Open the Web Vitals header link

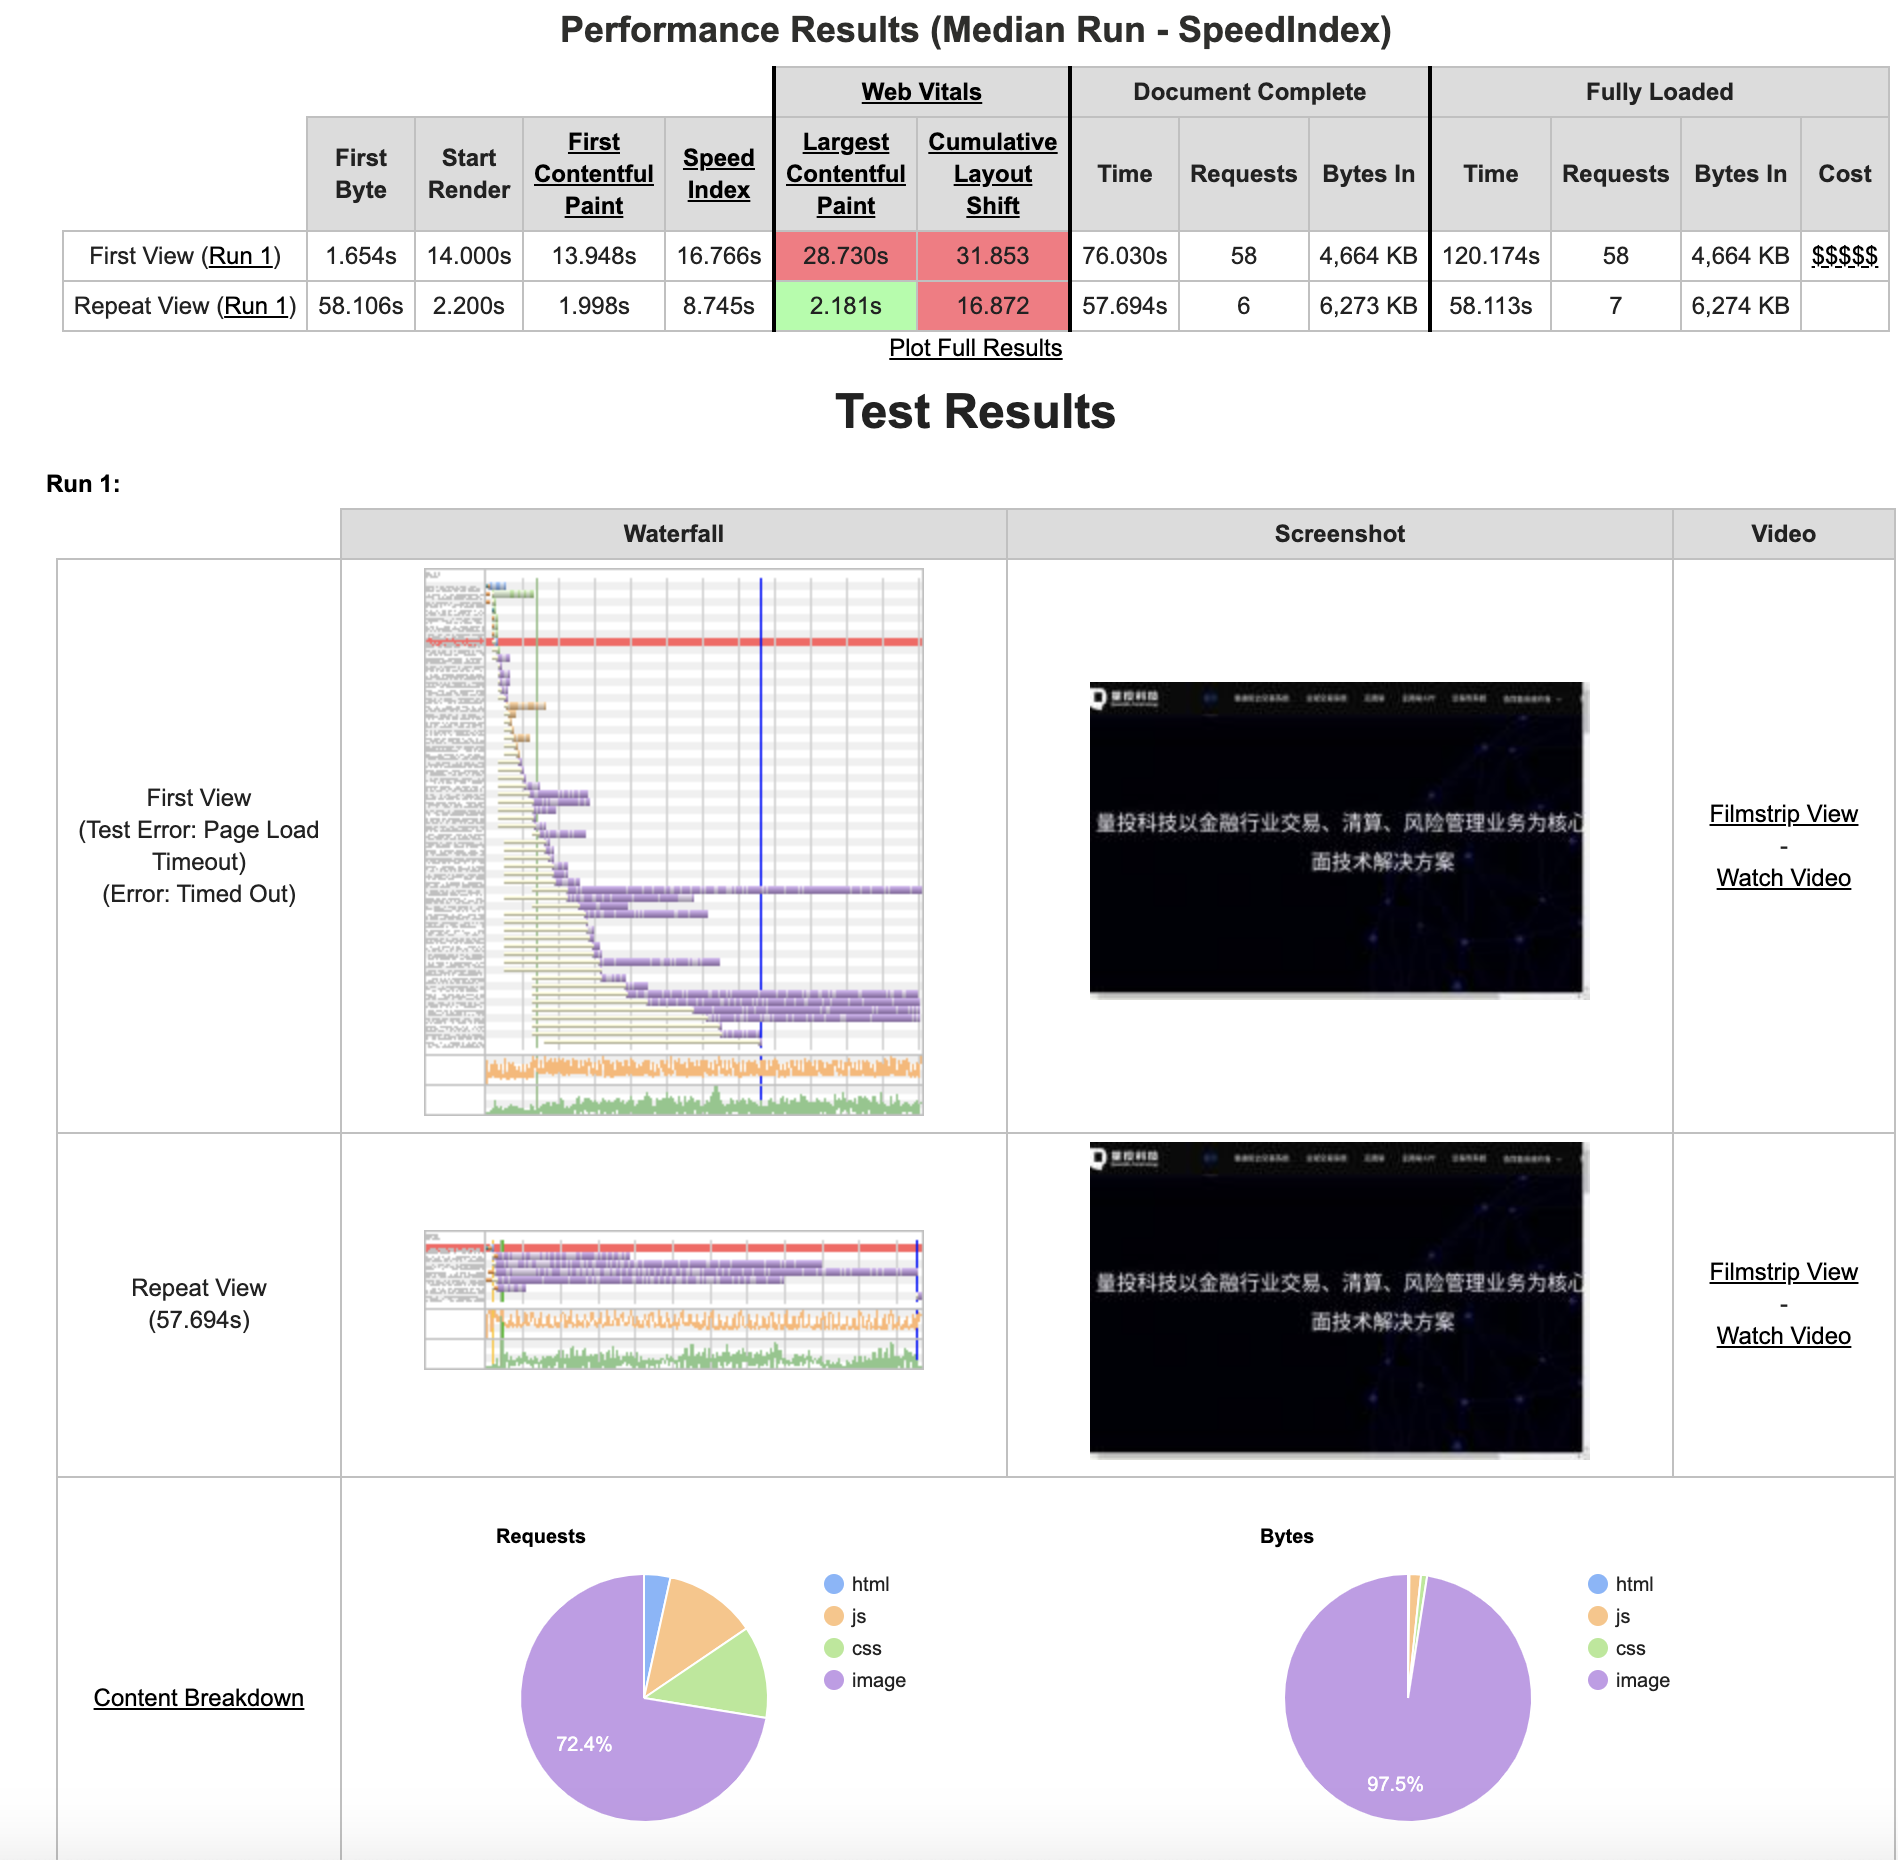(x=920, y=92)
